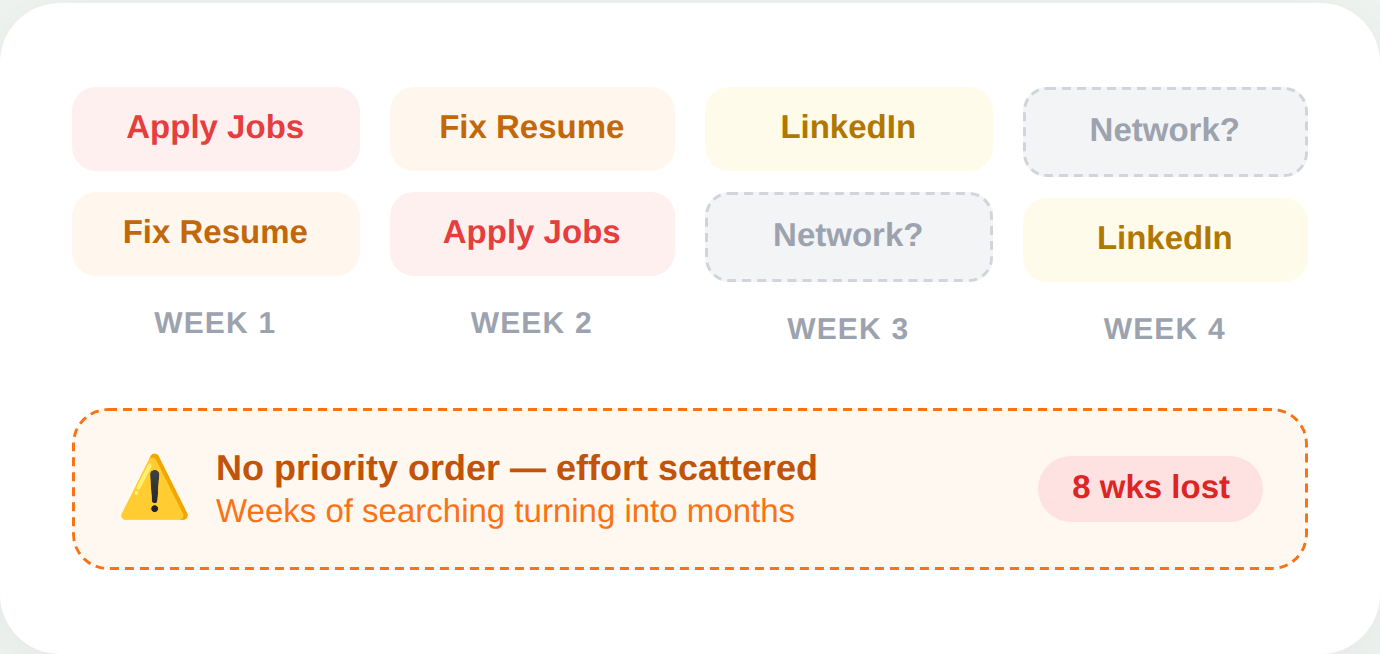Click the words "turning into months" in the subtitle
The width and height of the screenshot is (1380, 654).
click(x=654, y=511)
